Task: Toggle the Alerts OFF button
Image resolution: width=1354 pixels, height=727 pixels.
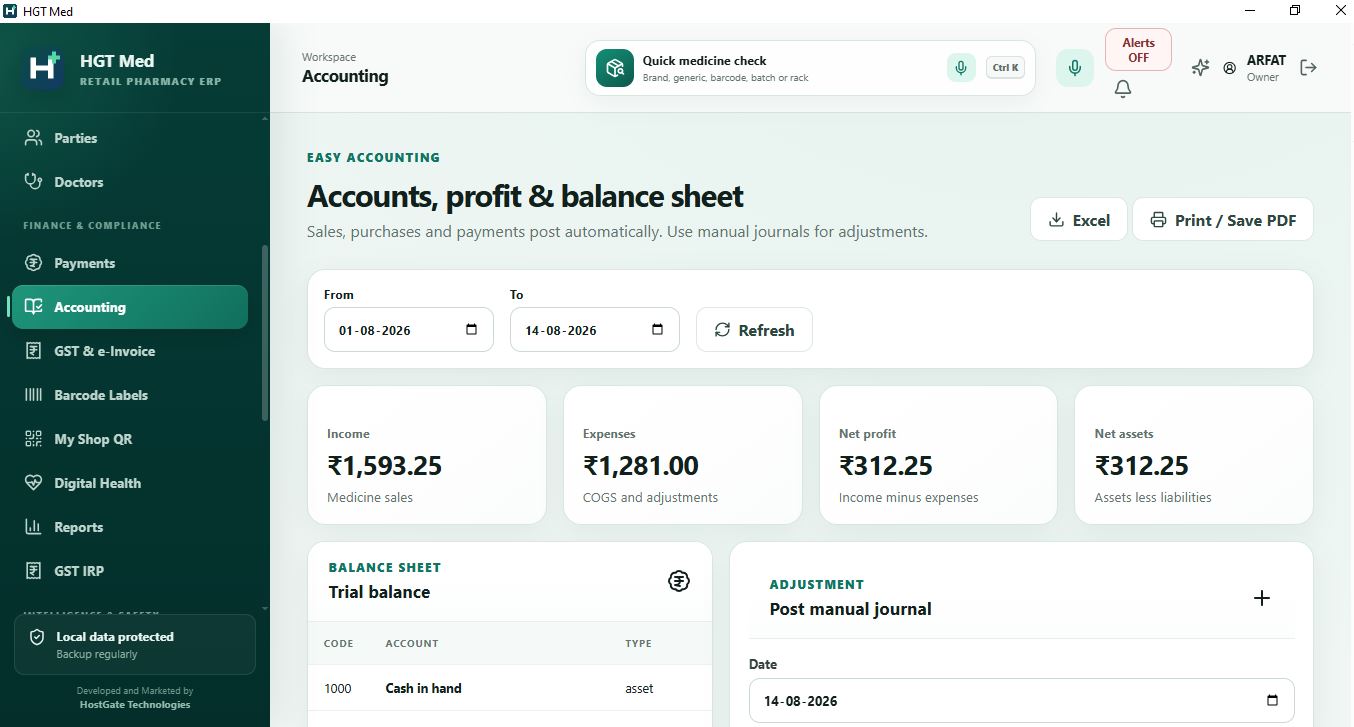Action: (1138, 50)
